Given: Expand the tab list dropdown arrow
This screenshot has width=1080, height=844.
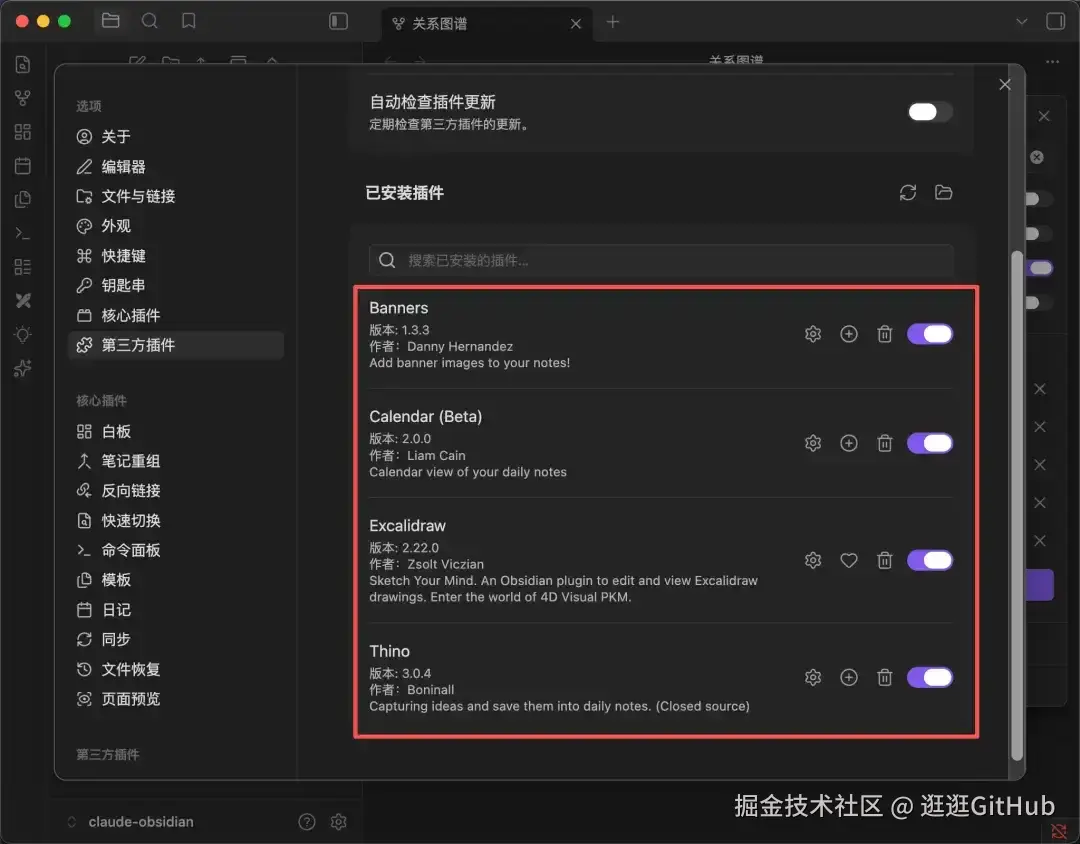Looking at the screenshot, I should 1021,21.
